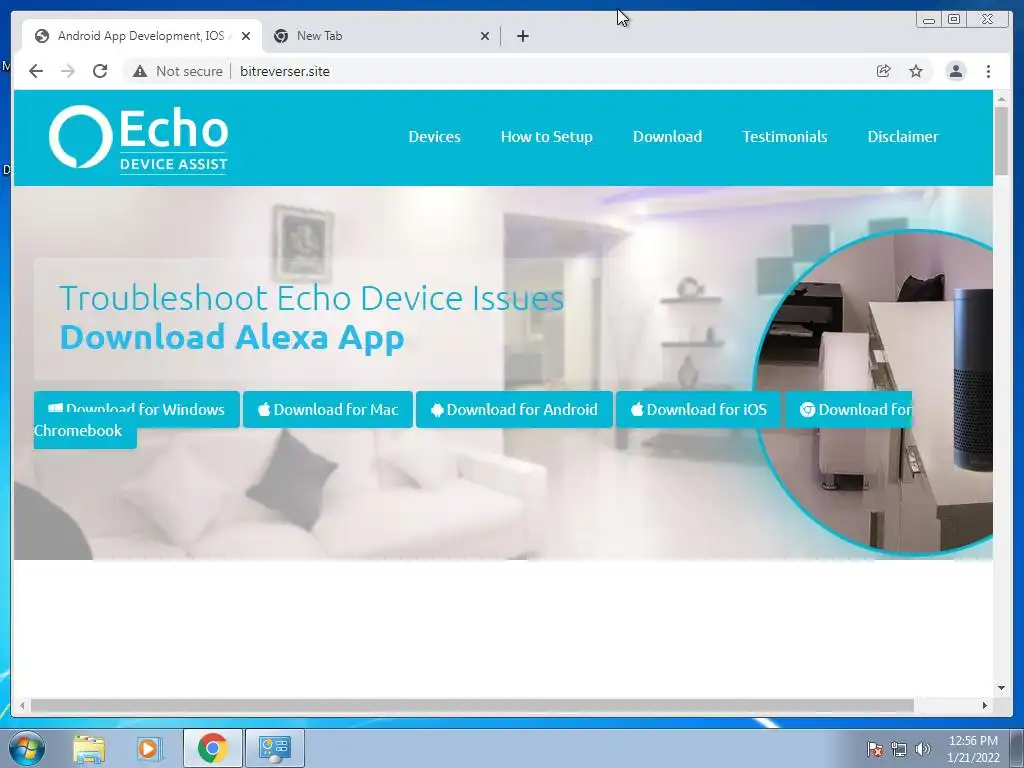The image size is (1024, 768).
Task: Click the Download Alexa App heading
Action: point(232,339)
